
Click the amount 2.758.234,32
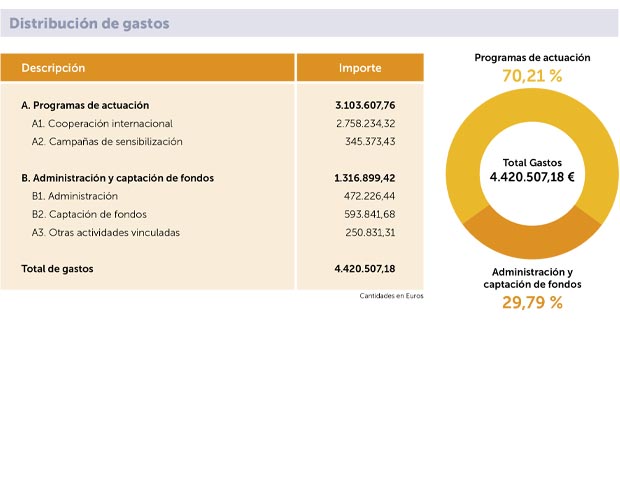click(x=366, y=124)
